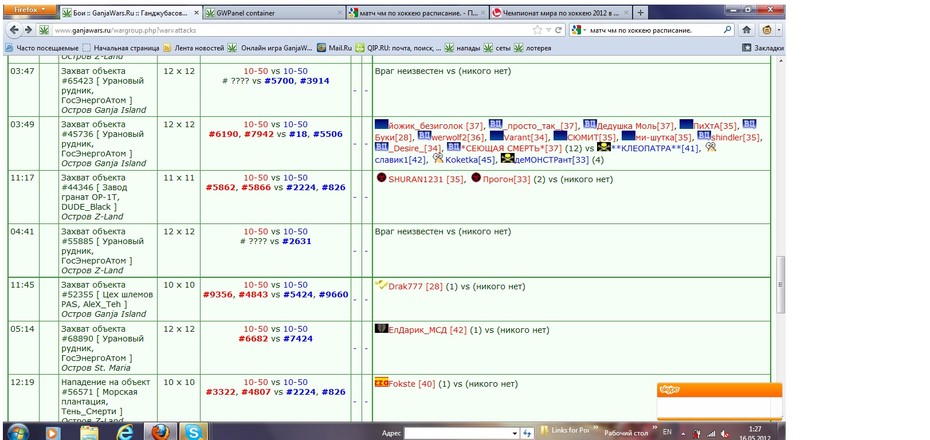Open fight link #6190
Screen dimensions: 930x440
click(x=223, y=134)
